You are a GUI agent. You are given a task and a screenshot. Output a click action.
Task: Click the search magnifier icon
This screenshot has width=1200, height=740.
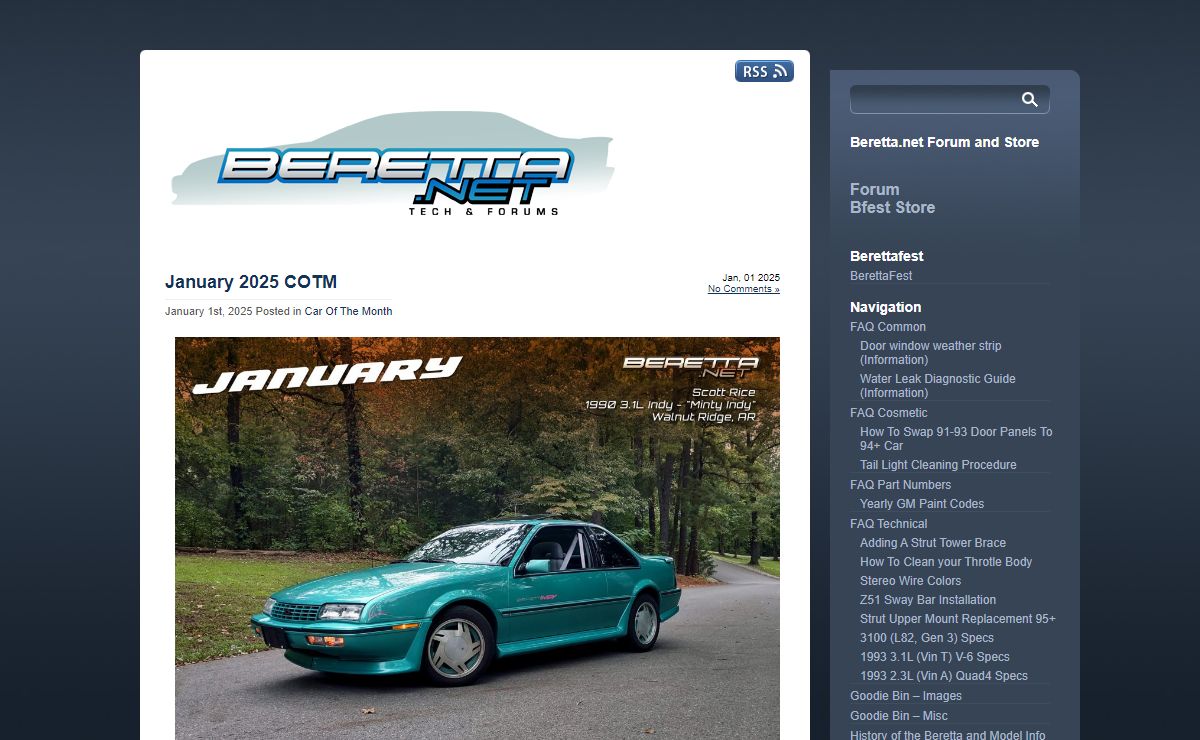[1029, 99]
